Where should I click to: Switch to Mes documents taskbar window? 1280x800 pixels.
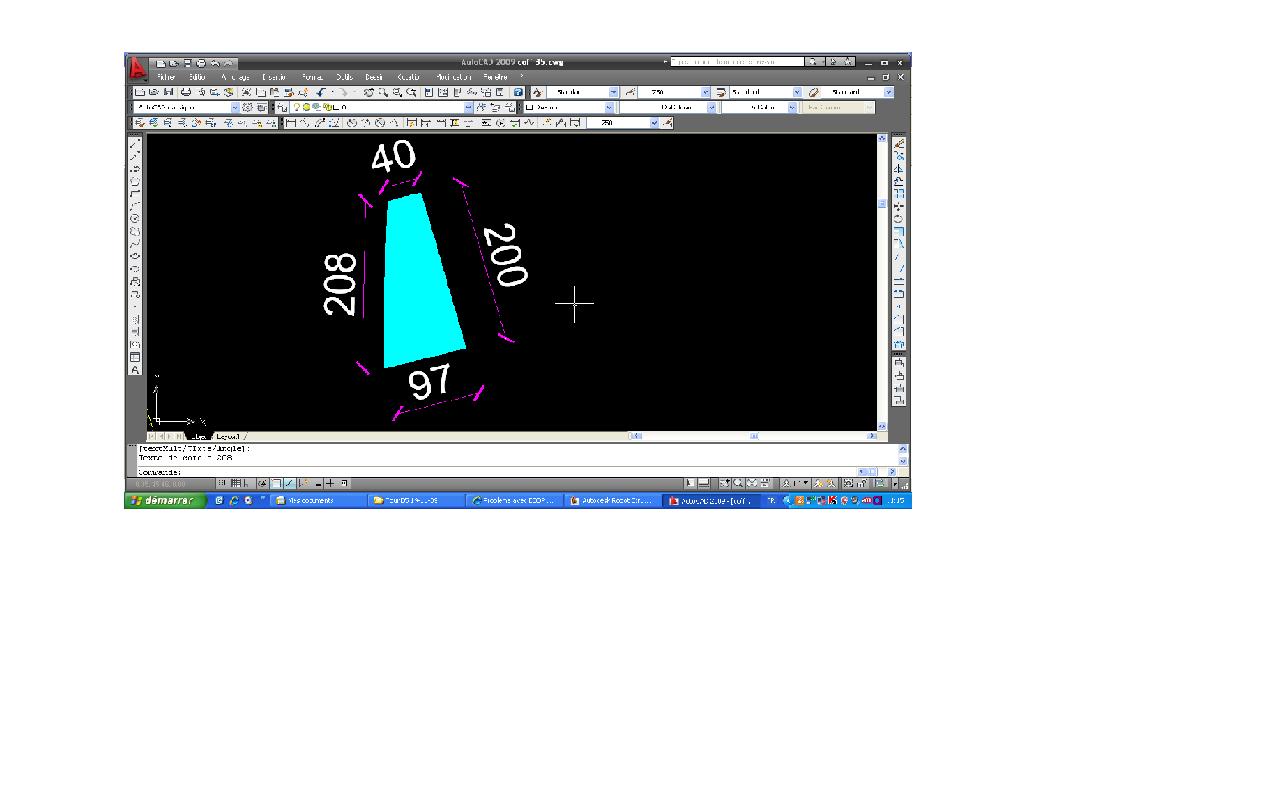click(319, 500)
